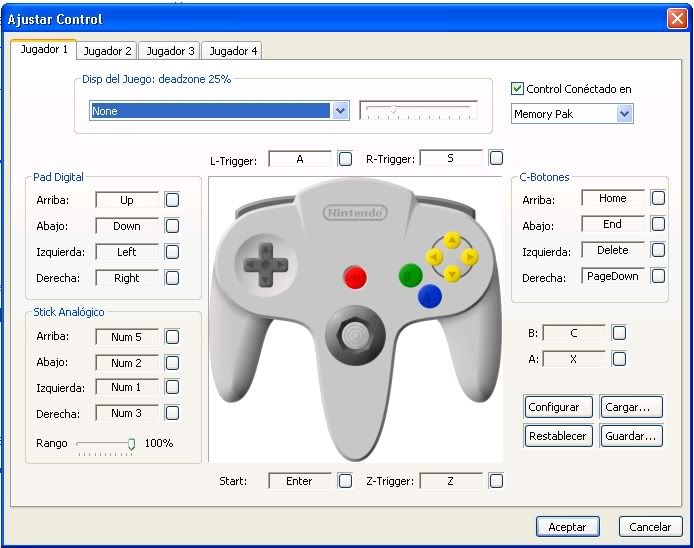Viewport: 694px width, 548px height.
Task: Click the C-Botones field showing PageDown
Action: pyautogui.click(x=613, y=276)
